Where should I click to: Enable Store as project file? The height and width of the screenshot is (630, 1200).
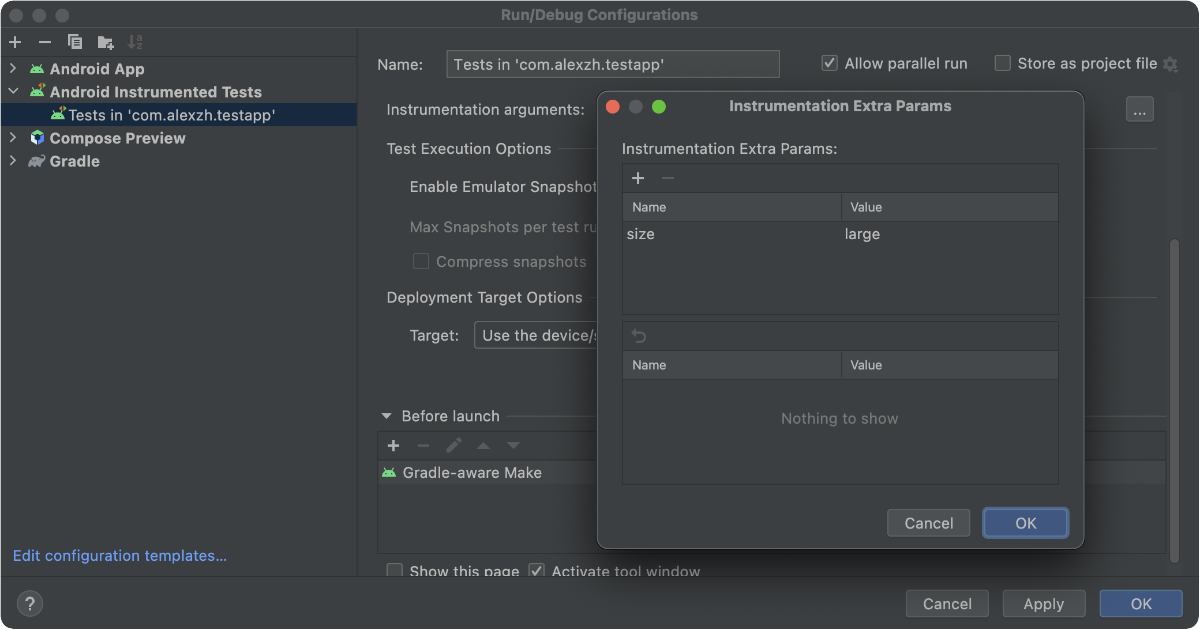1002,63
